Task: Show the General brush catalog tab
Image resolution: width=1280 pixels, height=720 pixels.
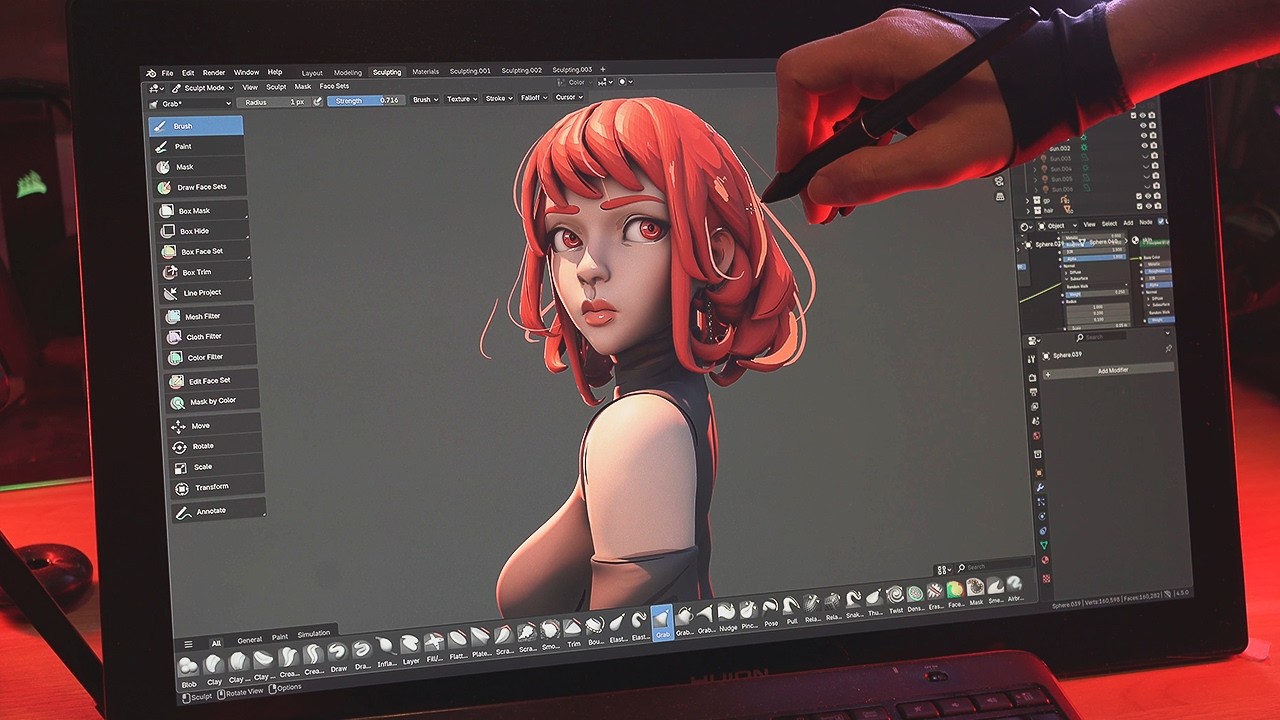Action: (250, 640)
